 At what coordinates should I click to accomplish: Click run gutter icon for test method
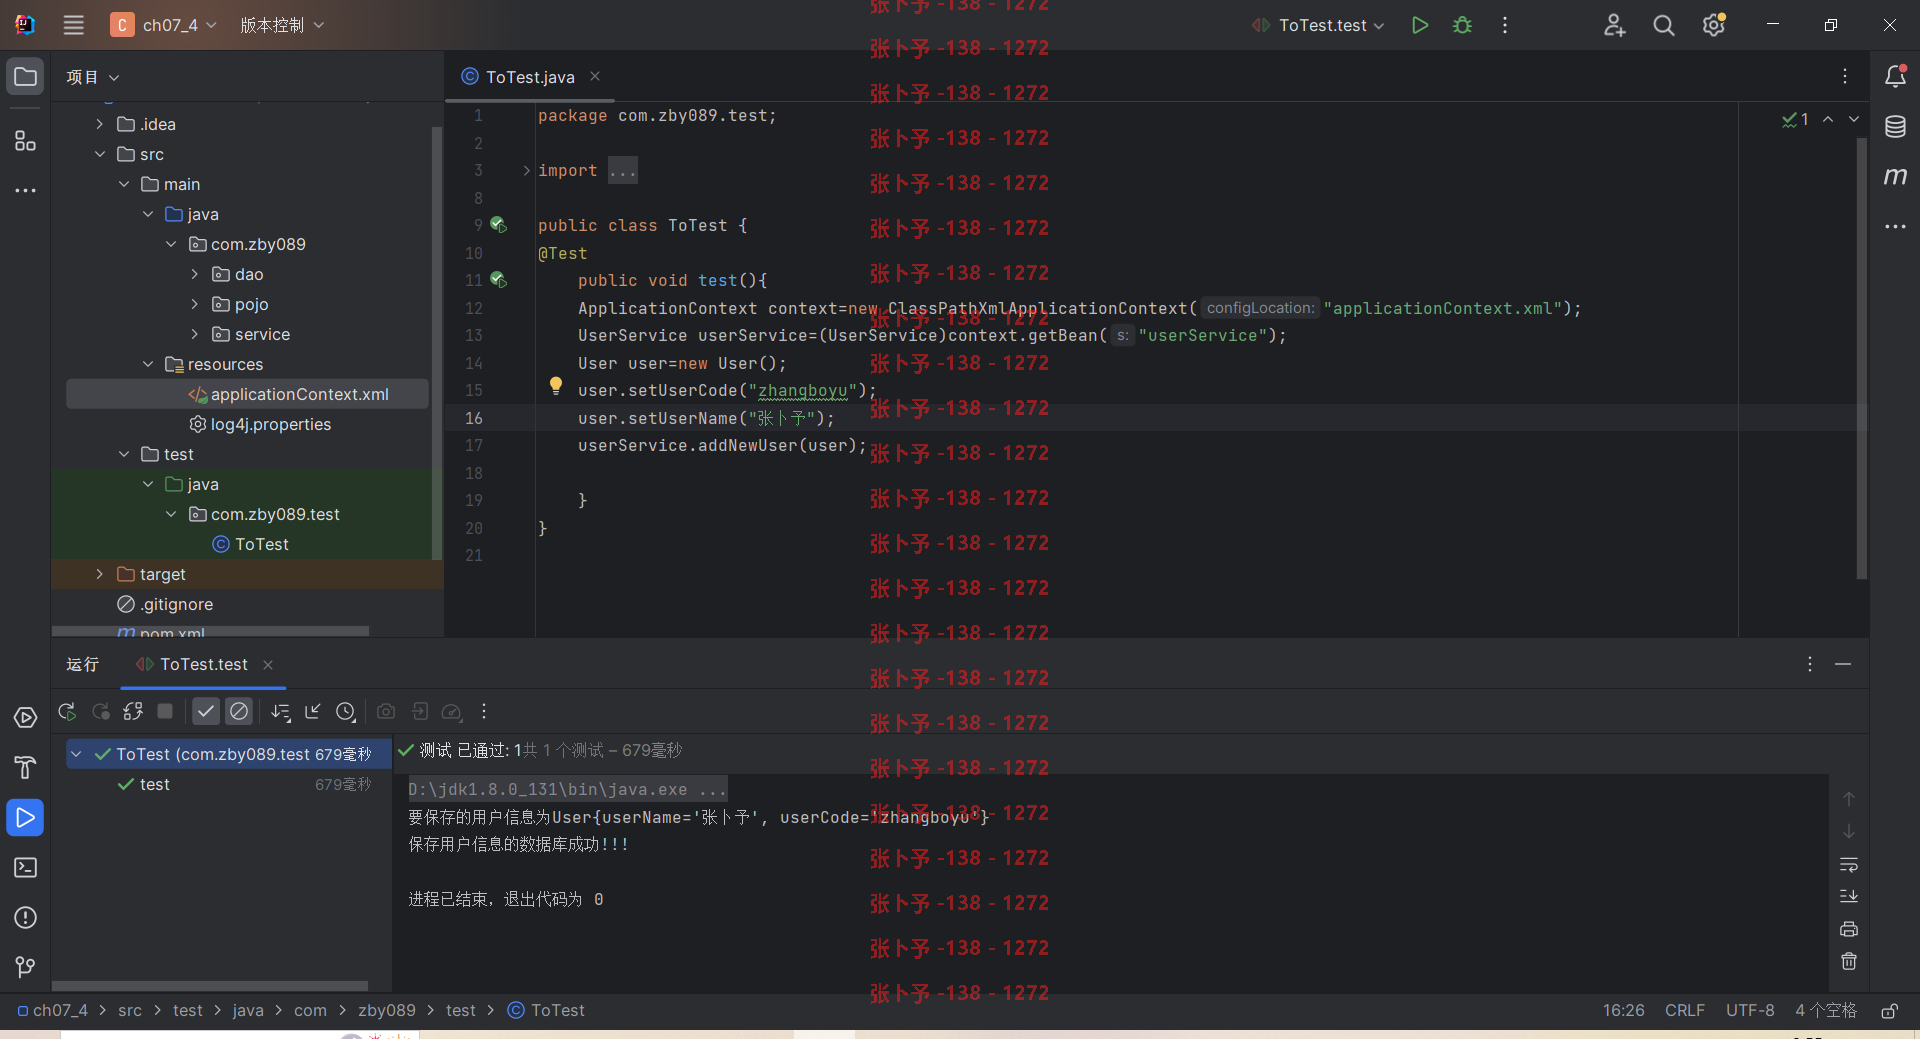[x=498, y=280]
